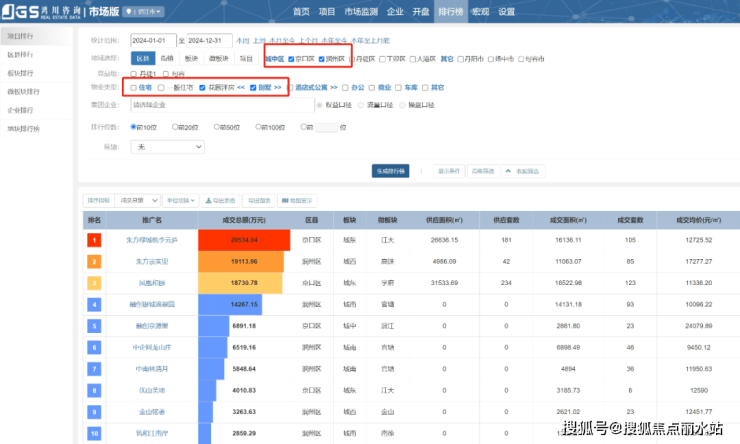Screen dimensions: 740x444
Task: Select the 前20位 ranking radio button
Action: (x=175, y=127)
